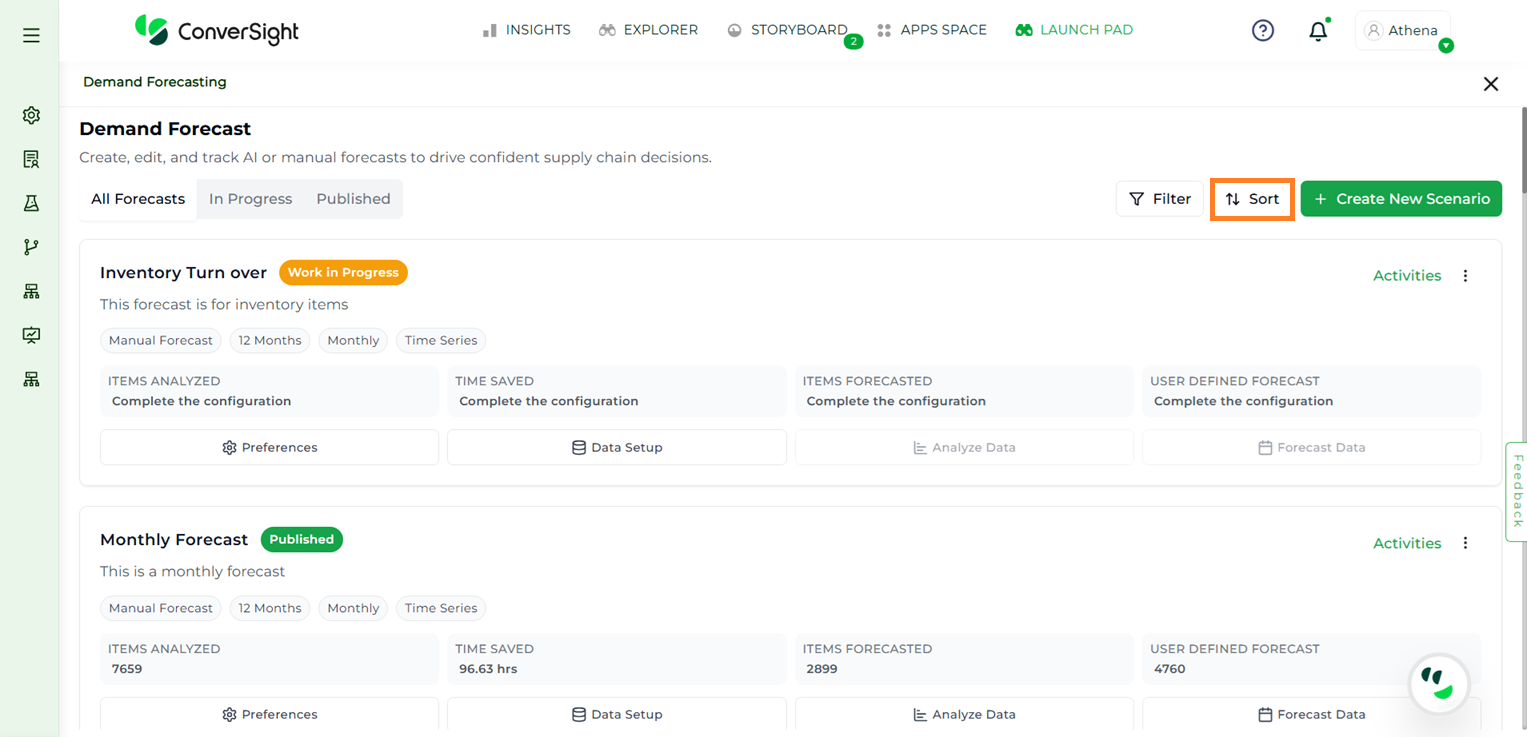Screen dimensions: 1527x737
Task: Click the ConverSight logo
Action: click(217, 31)
